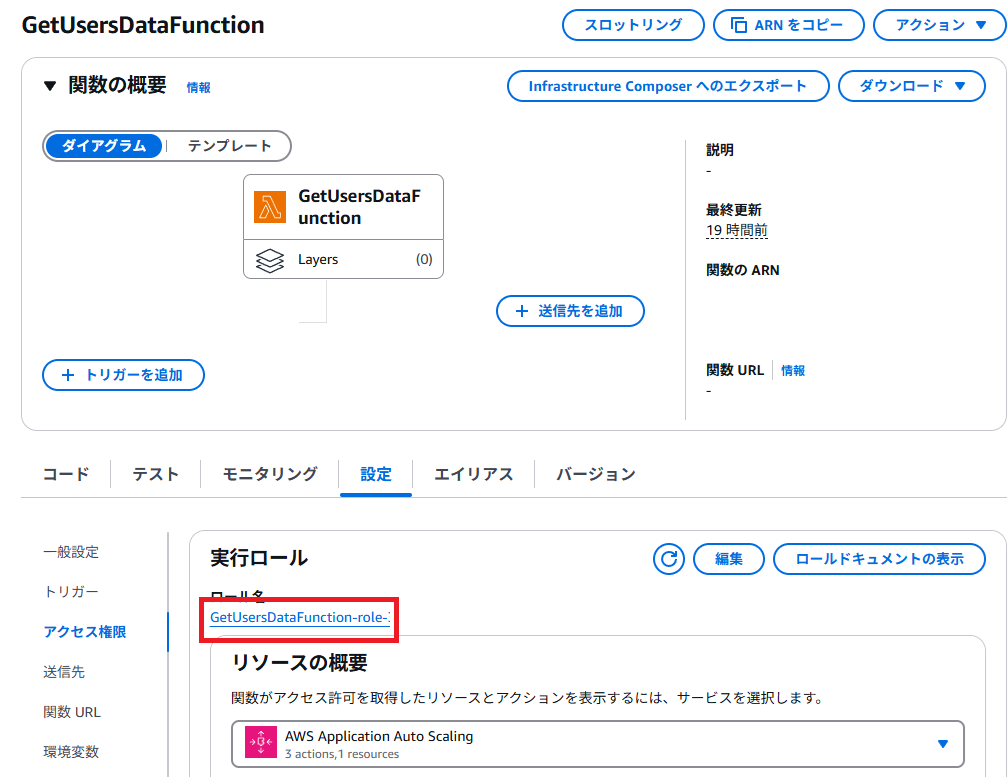Image resolution: width=1008 pixels, height=777 pixels.
Task: Open the アクション dropdown menu
Action: click(940, 25)
